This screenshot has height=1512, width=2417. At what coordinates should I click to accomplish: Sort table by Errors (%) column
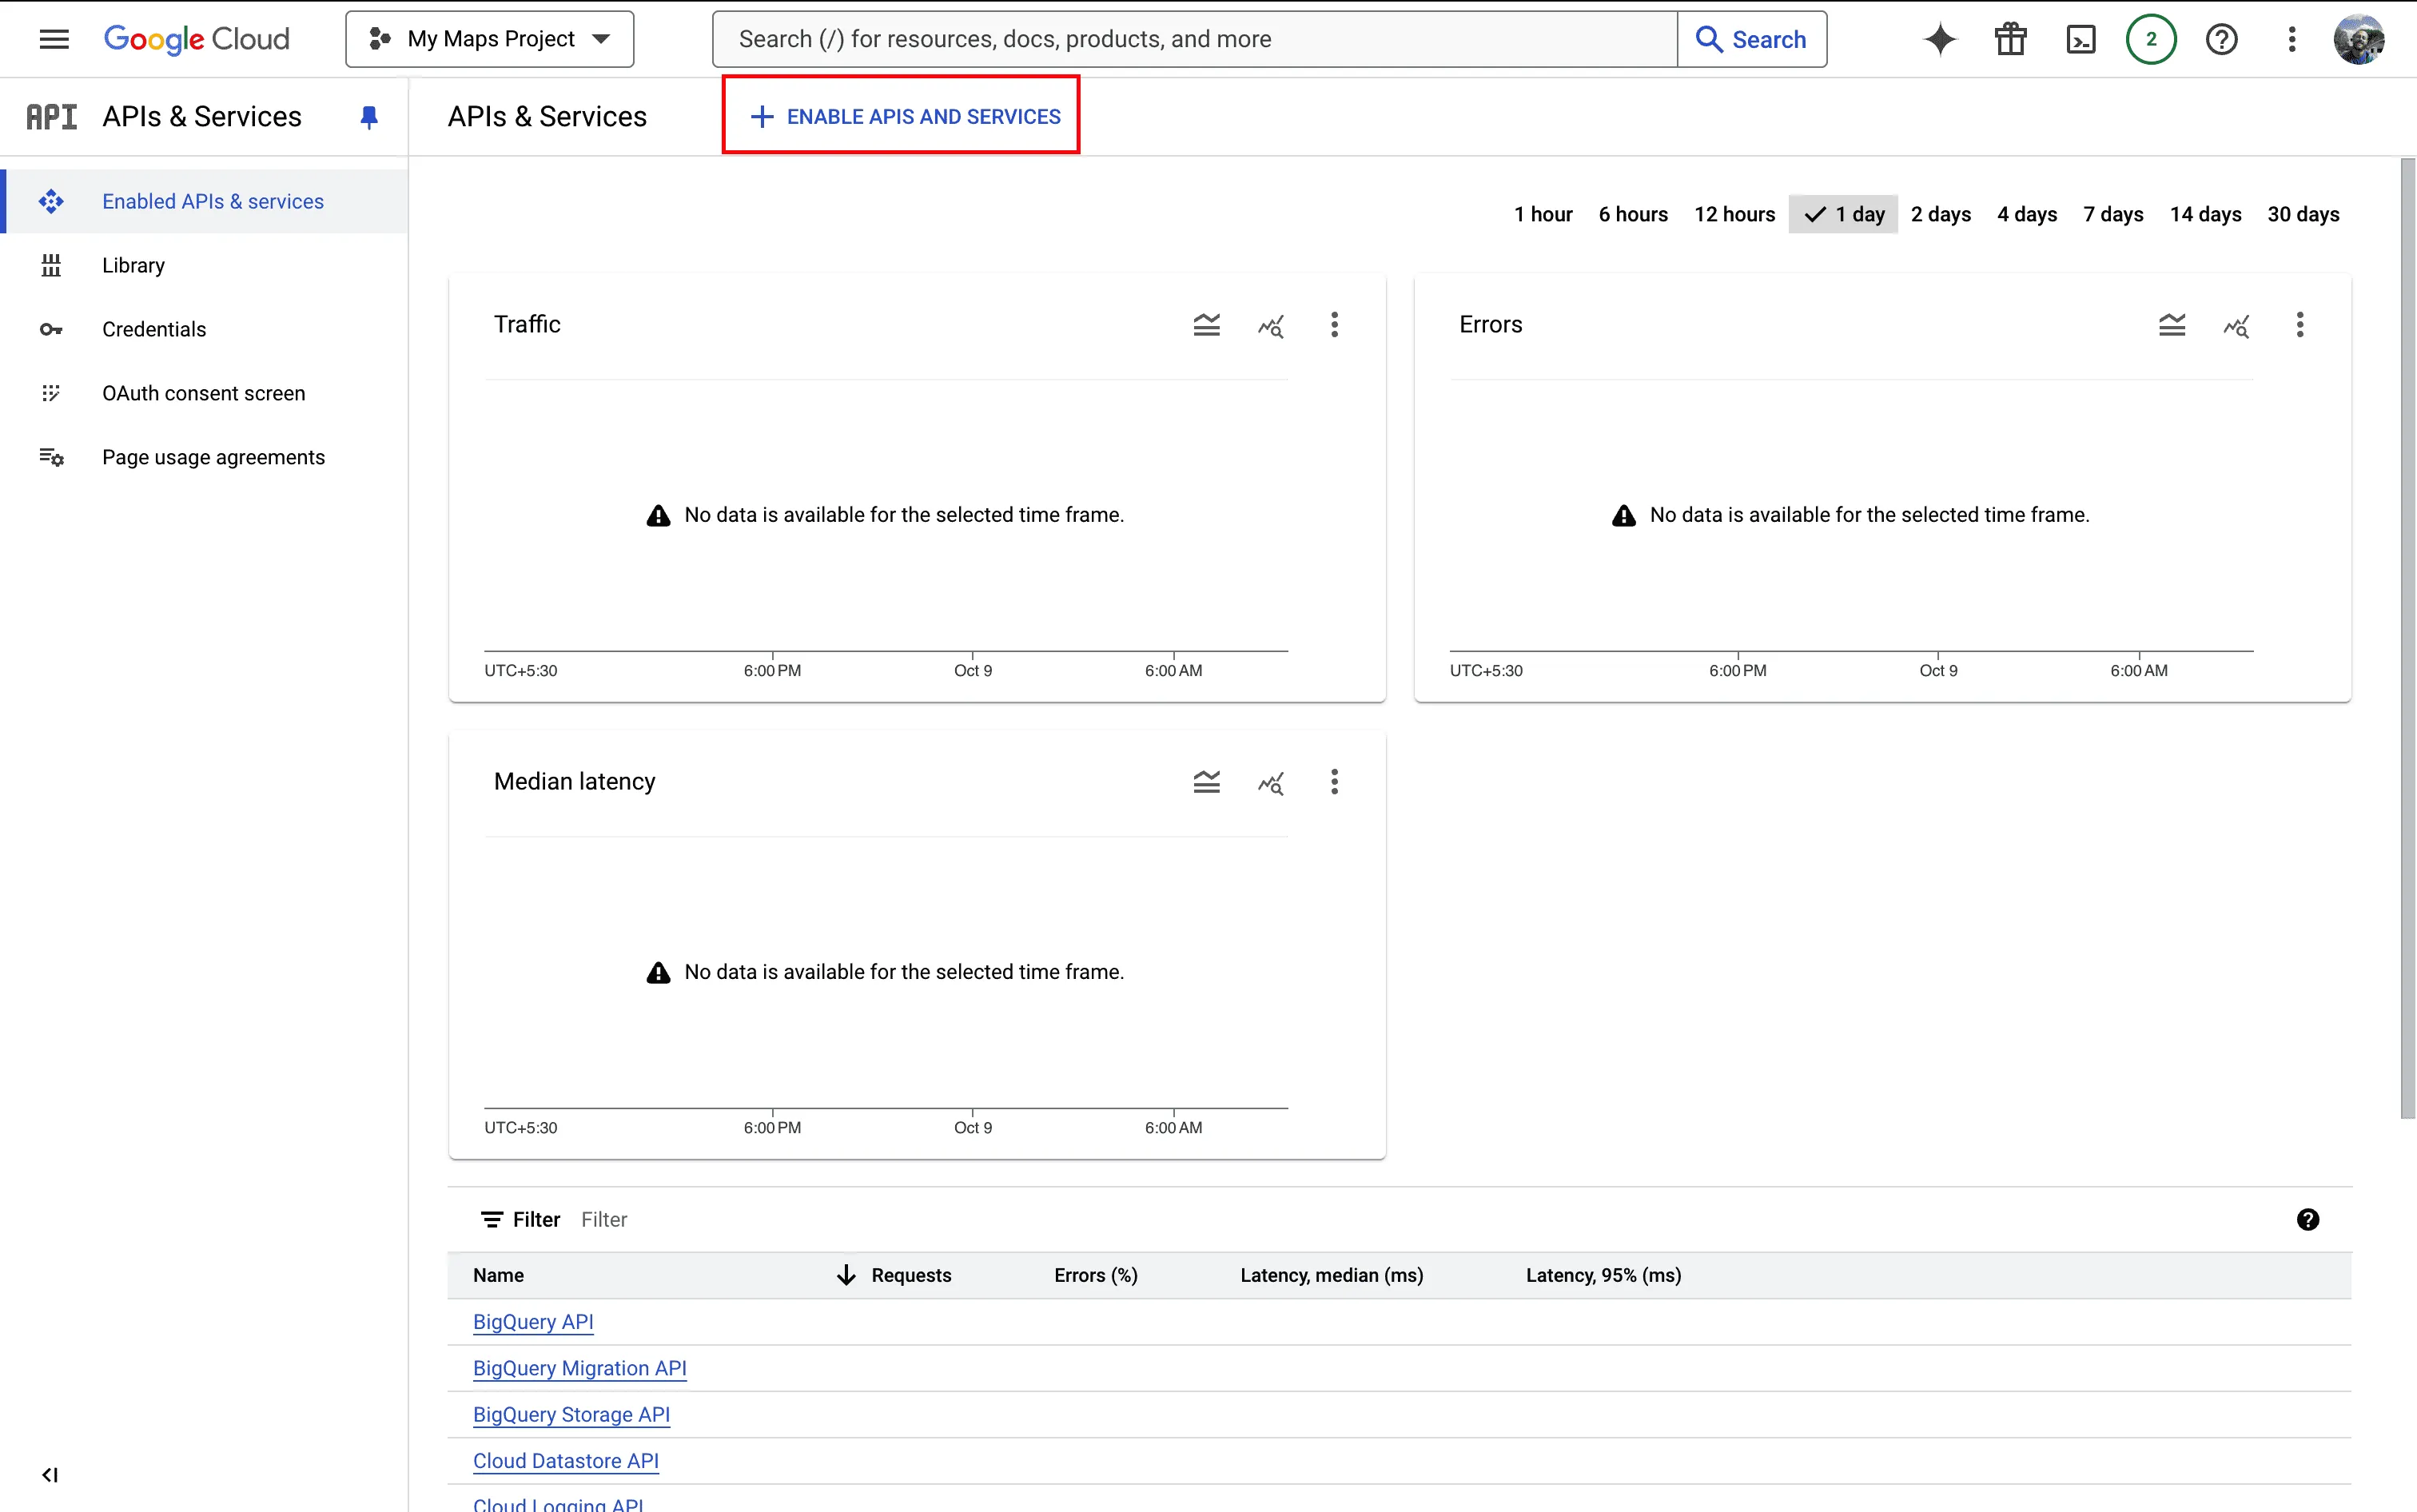(x=1095, y=1275)
